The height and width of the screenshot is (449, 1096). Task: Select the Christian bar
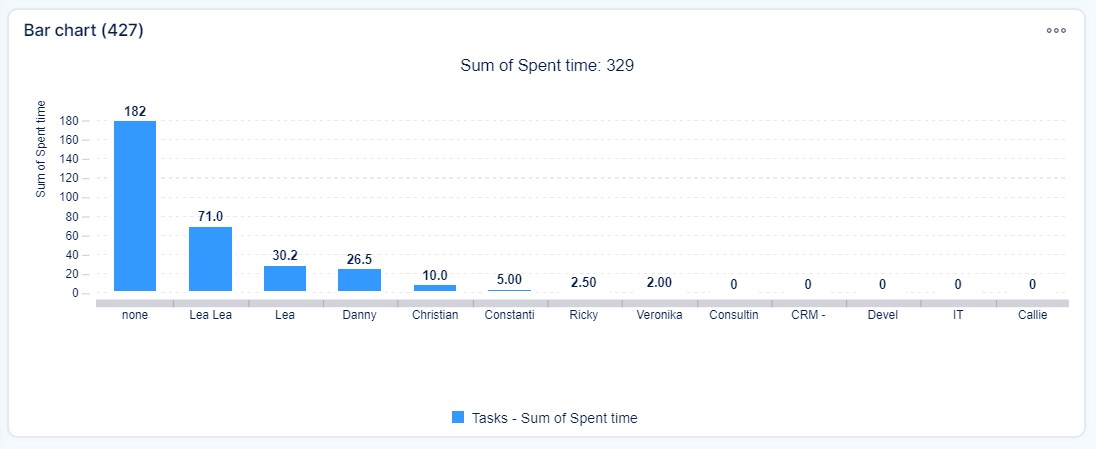coord(435,288)
